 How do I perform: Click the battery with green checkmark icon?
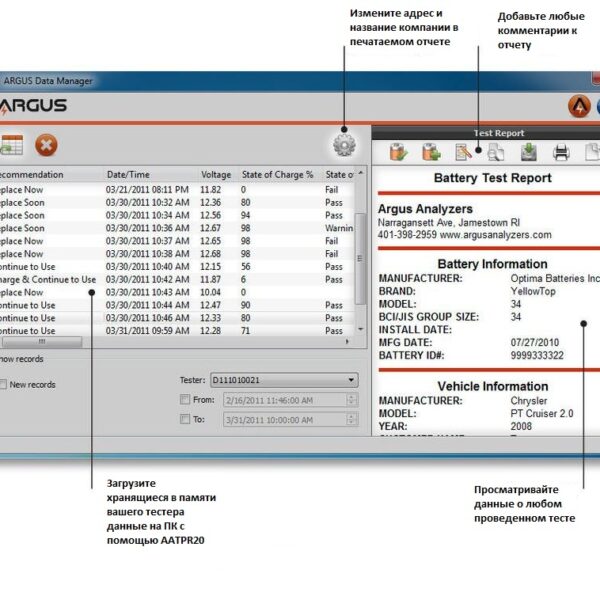tap(398, 152)
